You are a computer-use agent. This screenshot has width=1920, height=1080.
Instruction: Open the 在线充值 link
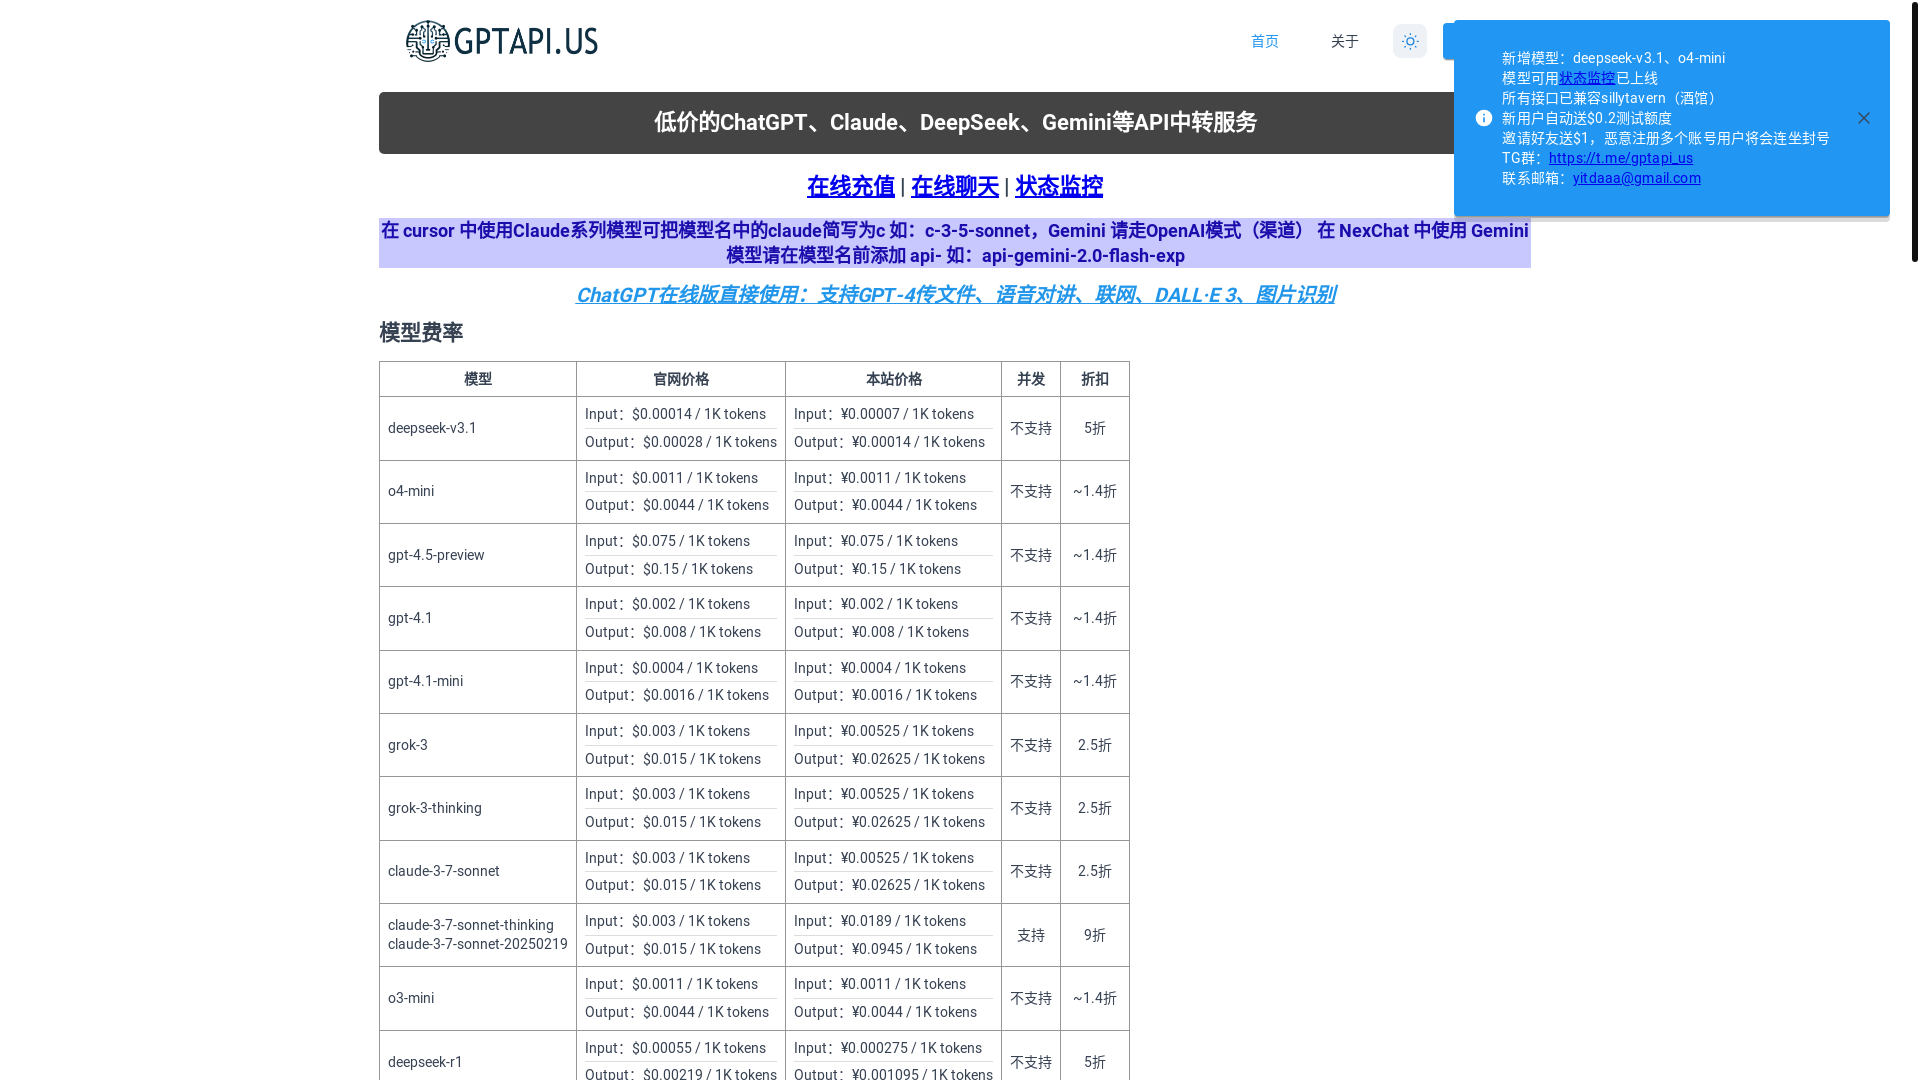(850, 186)
